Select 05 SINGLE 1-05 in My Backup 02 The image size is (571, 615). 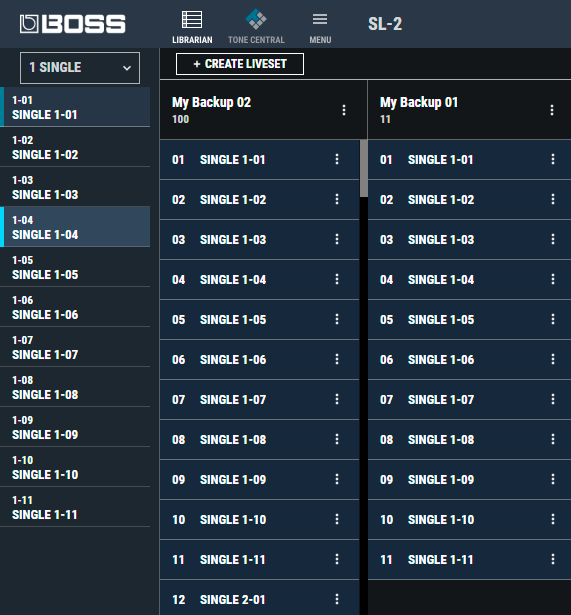click(260, 320)
